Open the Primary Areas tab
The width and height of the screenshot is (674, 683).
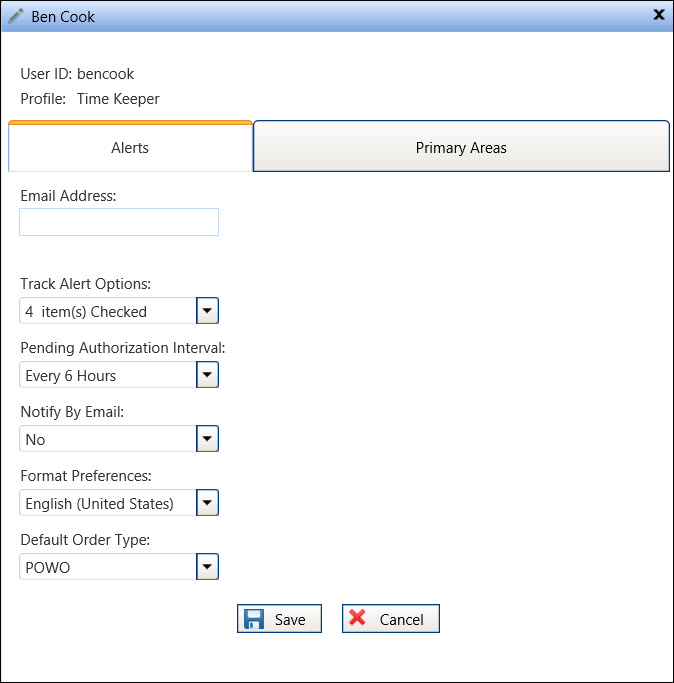tap(461, 148)
